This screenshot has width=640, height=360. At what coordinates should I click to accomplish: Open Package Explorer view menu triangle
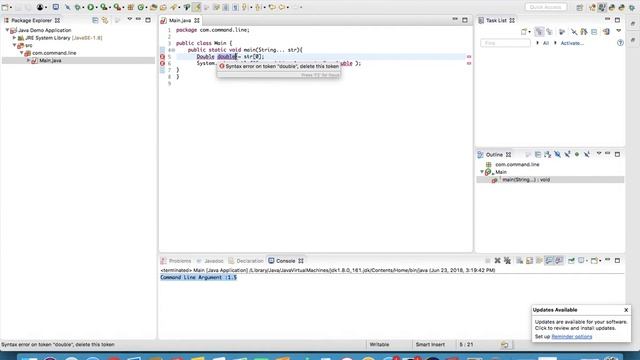click(x=129, y=20)
